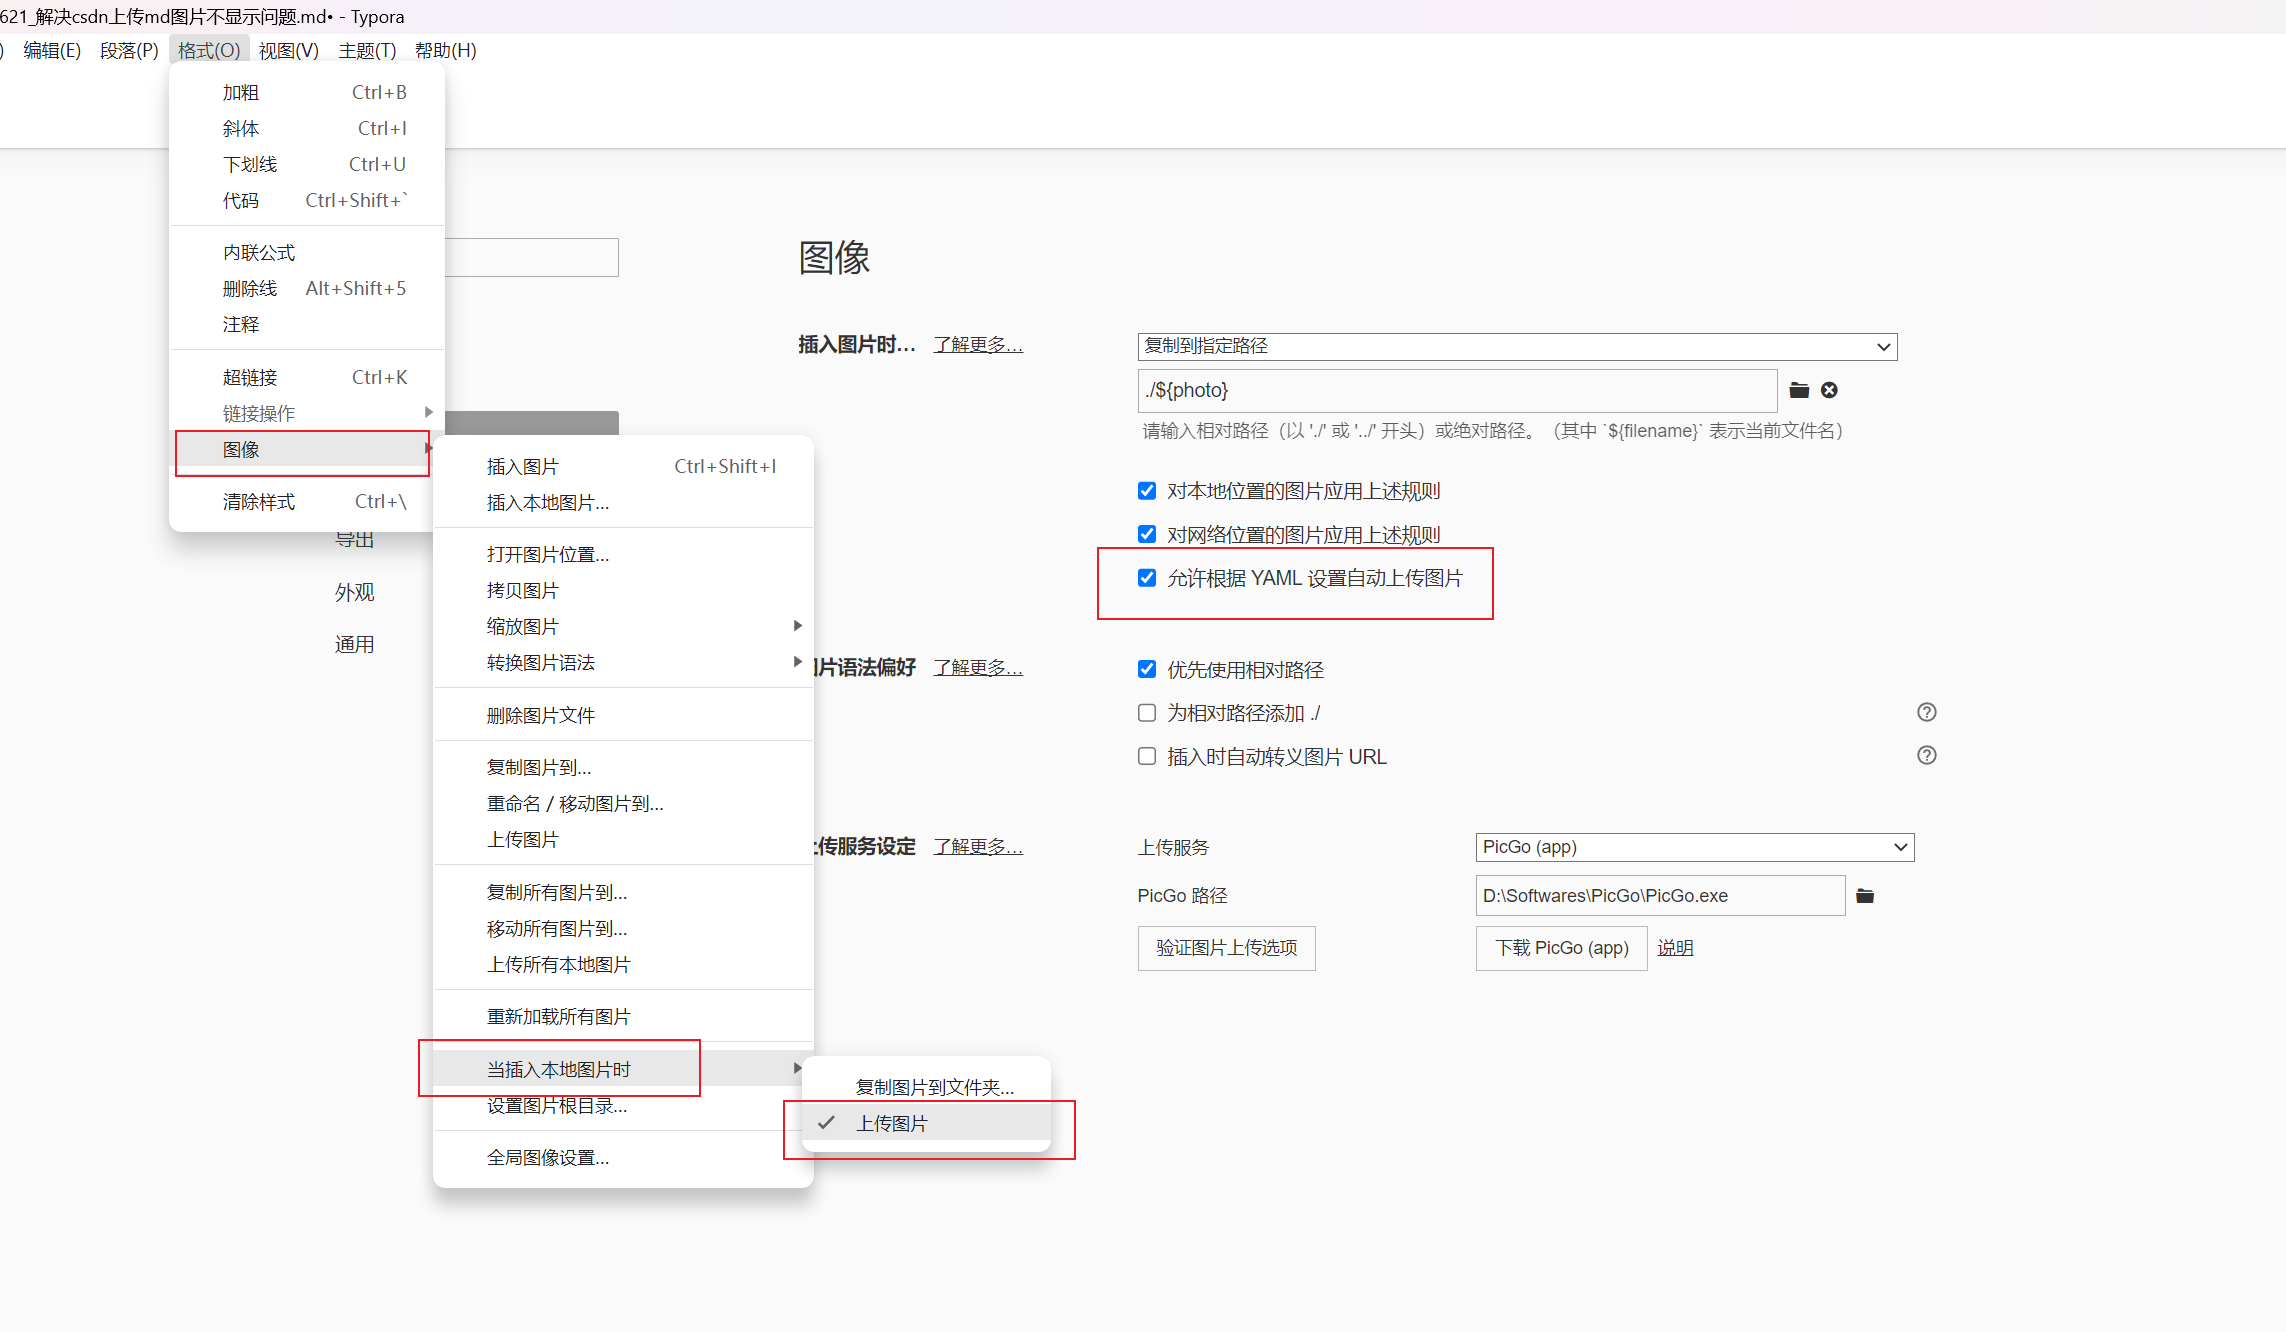Image resolution: width=2286 pixels, height=1332 pixels.
Task: Enable 插入时自动转义图片 URL
Action: 1146,756
